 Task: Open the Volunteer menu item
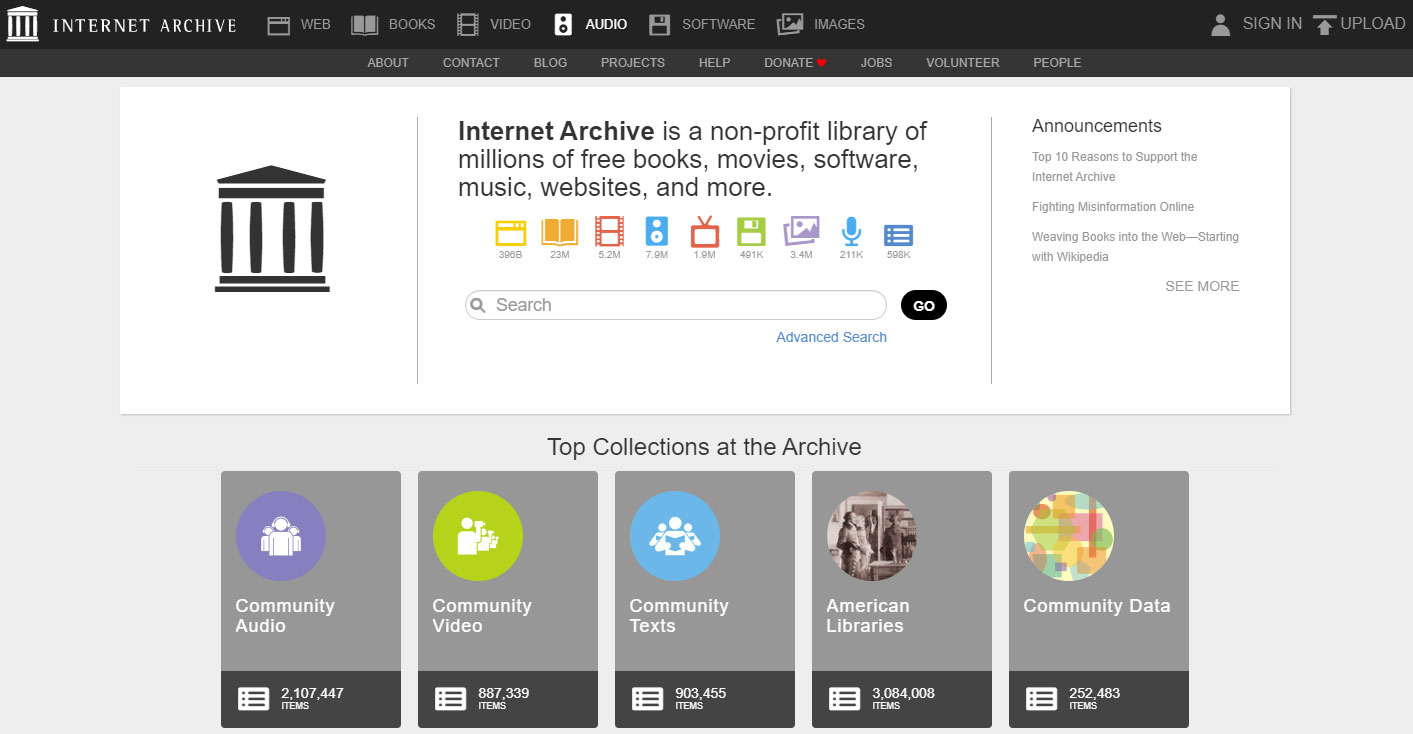click(x=962, y=62)
